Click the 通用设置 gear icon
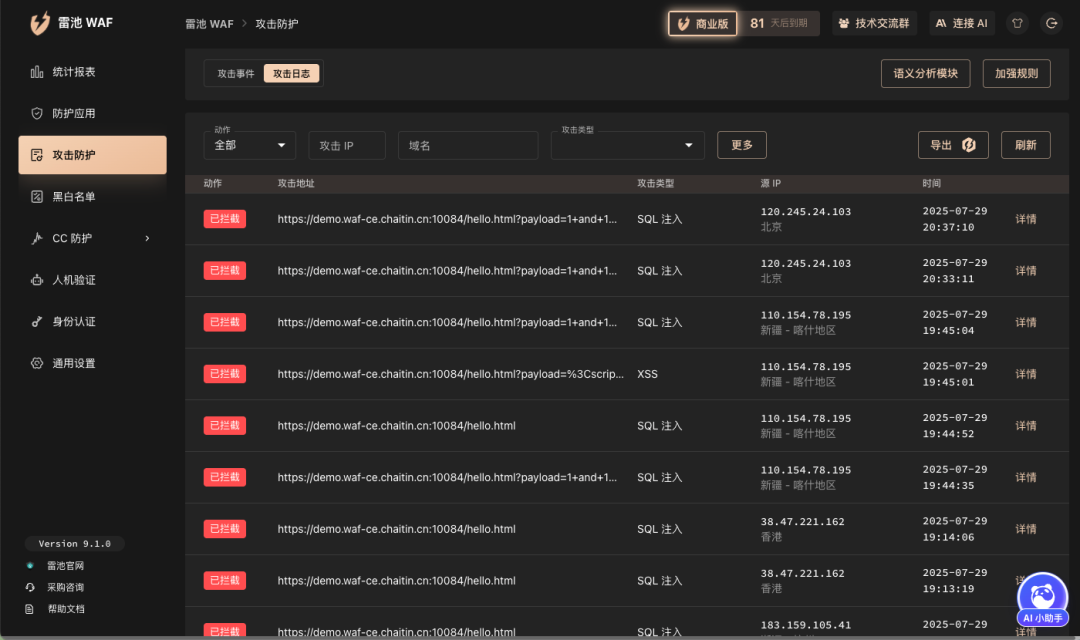 click(37, 363)
